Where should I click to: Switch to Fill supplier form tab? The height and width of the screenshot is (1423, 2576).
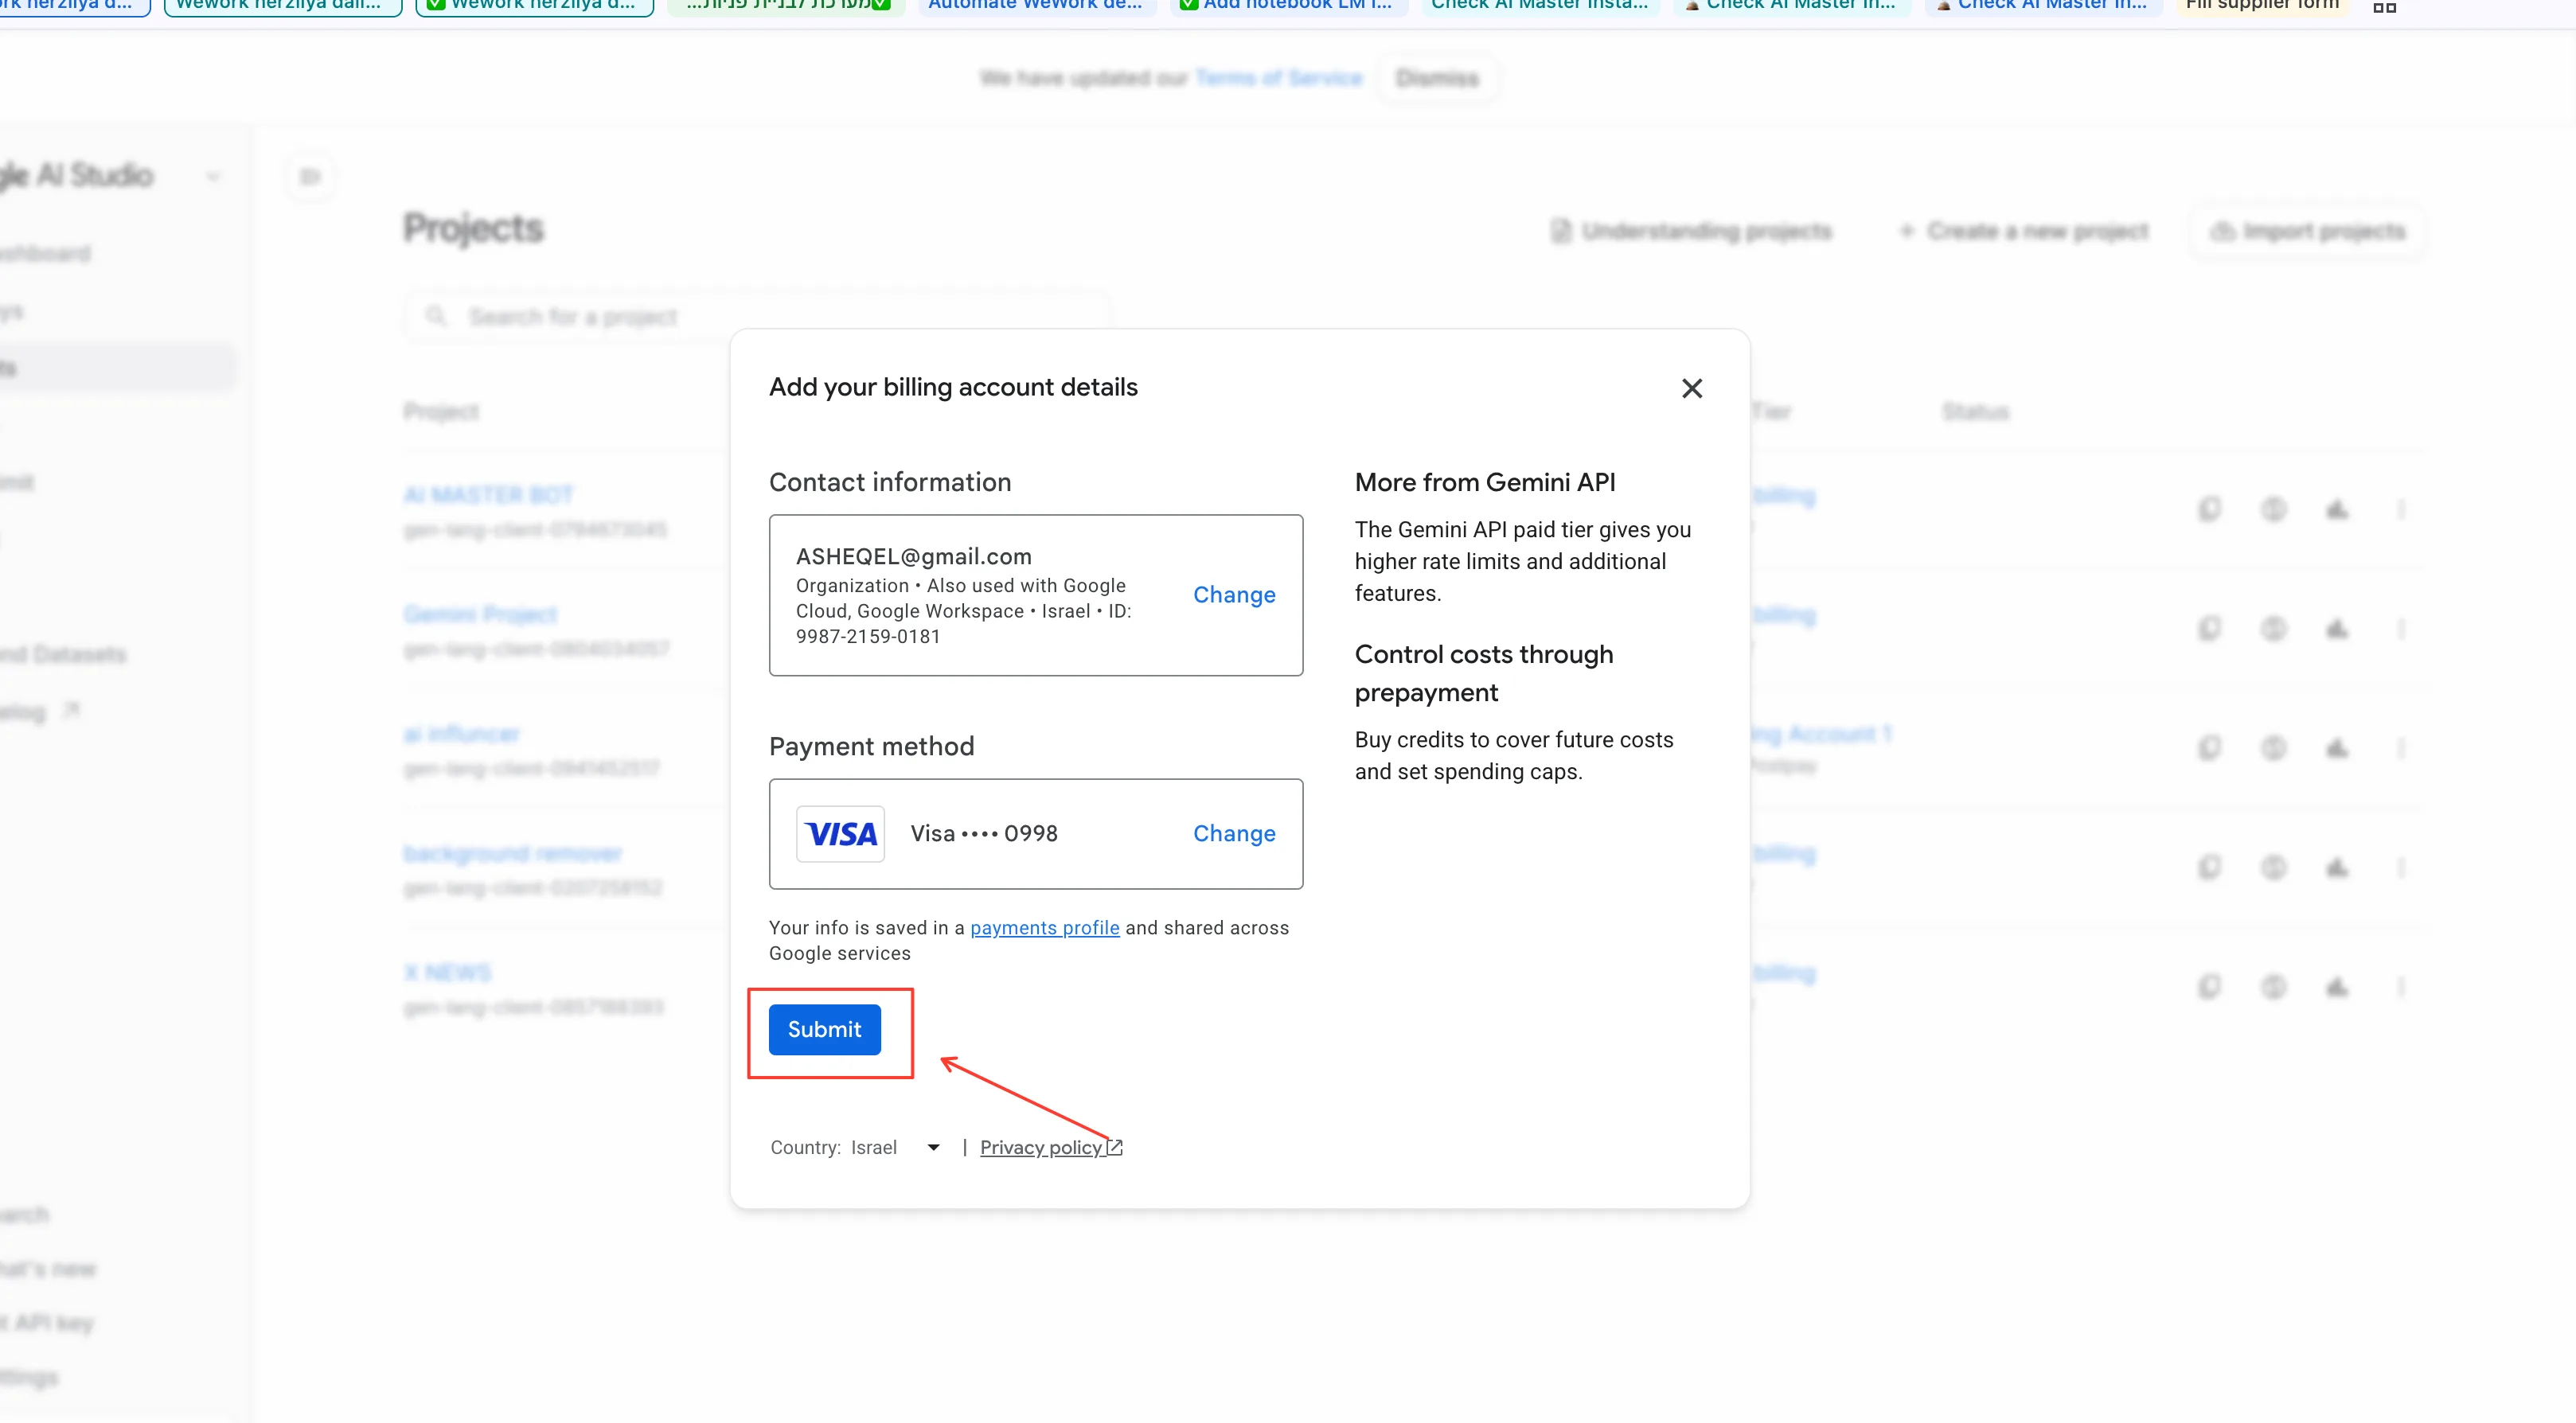(2262, 6)
